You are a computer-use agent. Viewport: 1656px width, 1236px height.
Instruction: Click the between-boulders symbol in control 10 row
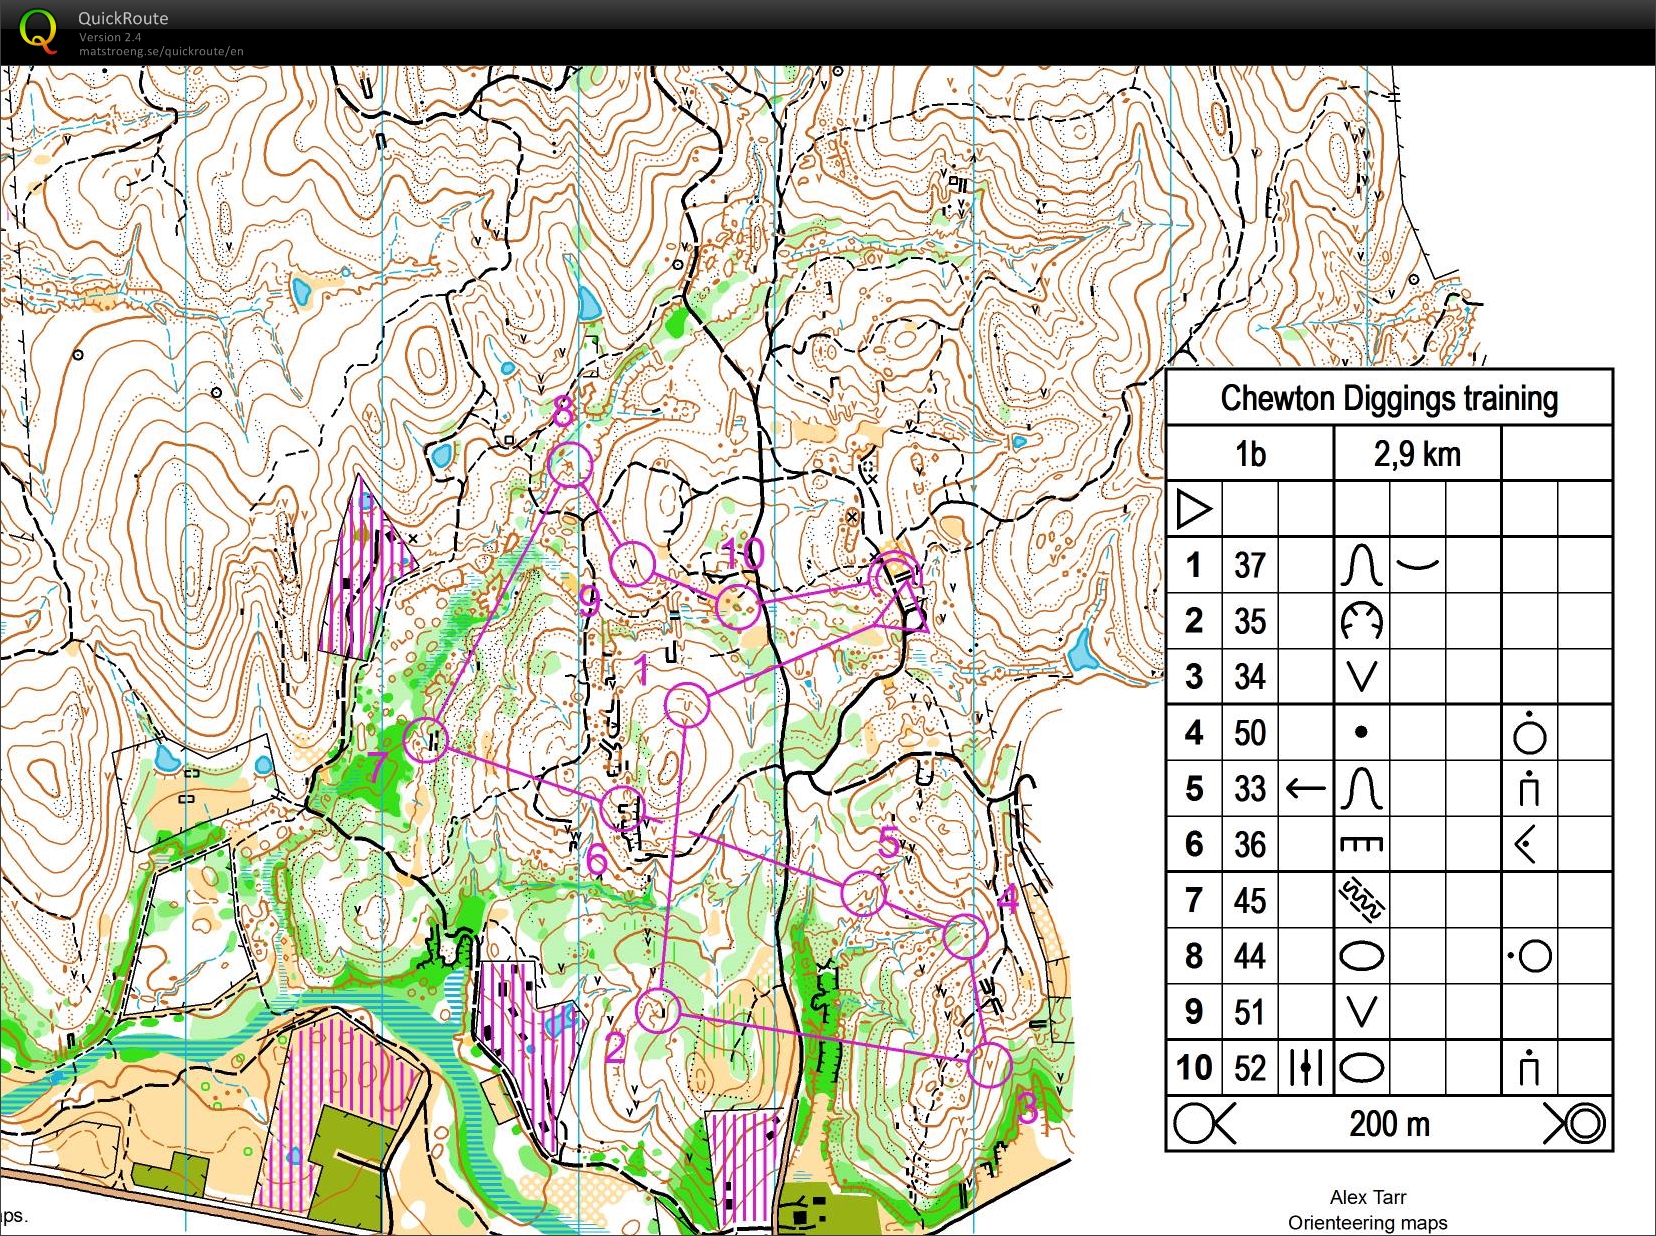tap(1307, 1067)
